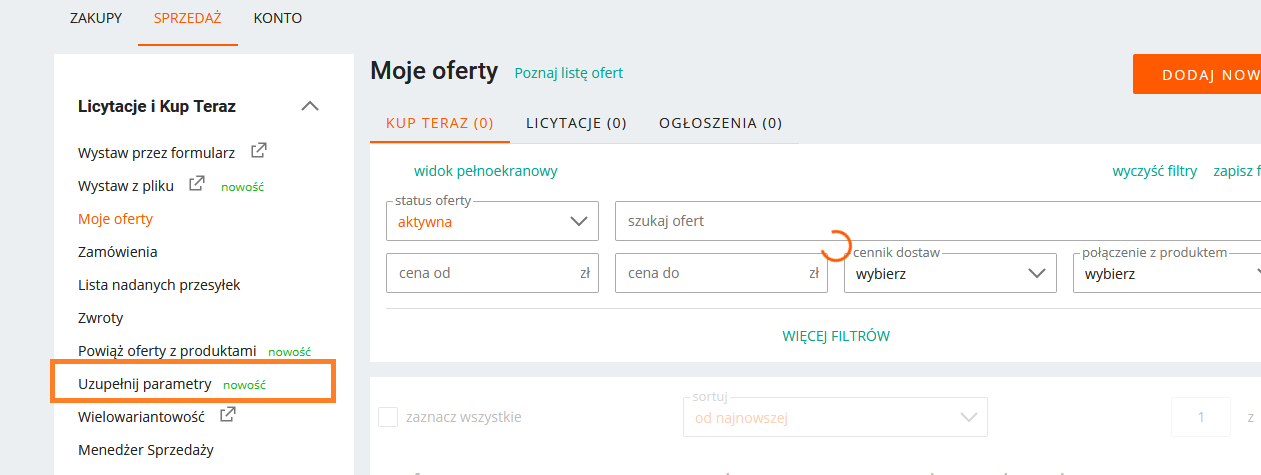Click the szukaj ofert search field
This screenshot has height=475, width=1261.
click(x=935, y=221)
